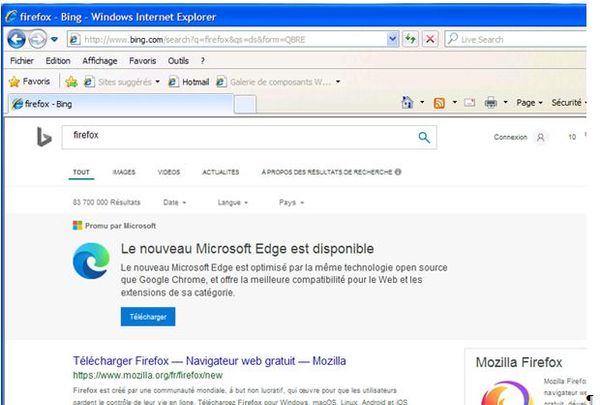Click the Promu par Microsoft label
Viewport: 600px width, 405px height.
tap(120, 226)
